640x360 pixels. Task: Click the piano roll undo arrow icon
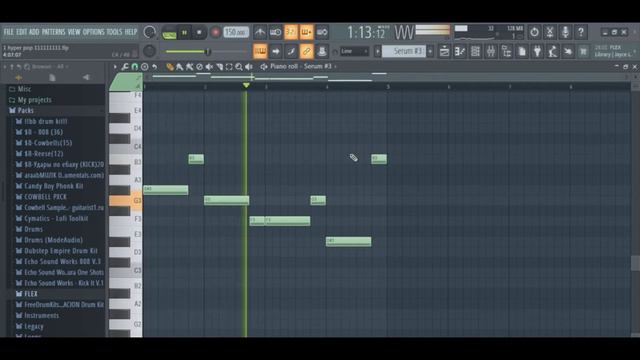pyautogui.click(x=154, y=67)
